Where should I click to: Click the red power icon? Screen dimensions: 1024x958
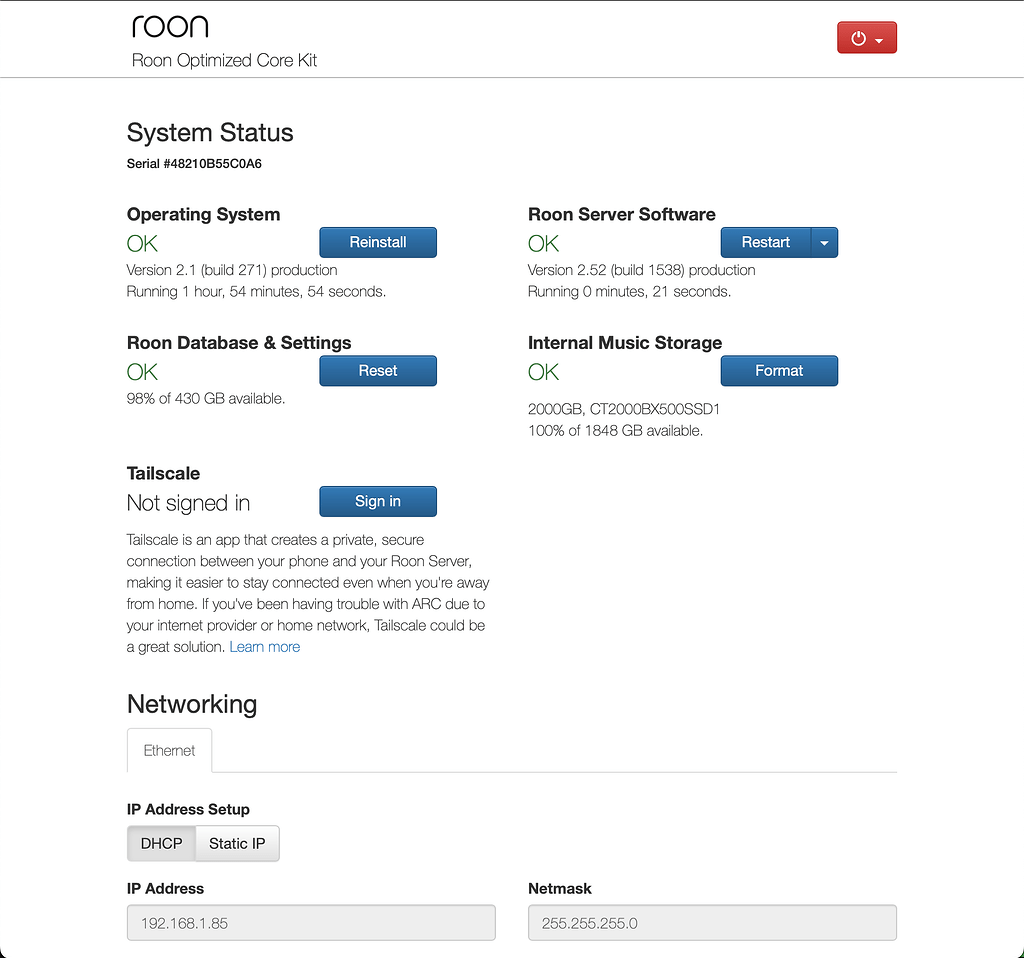click(x=858, y=36)
